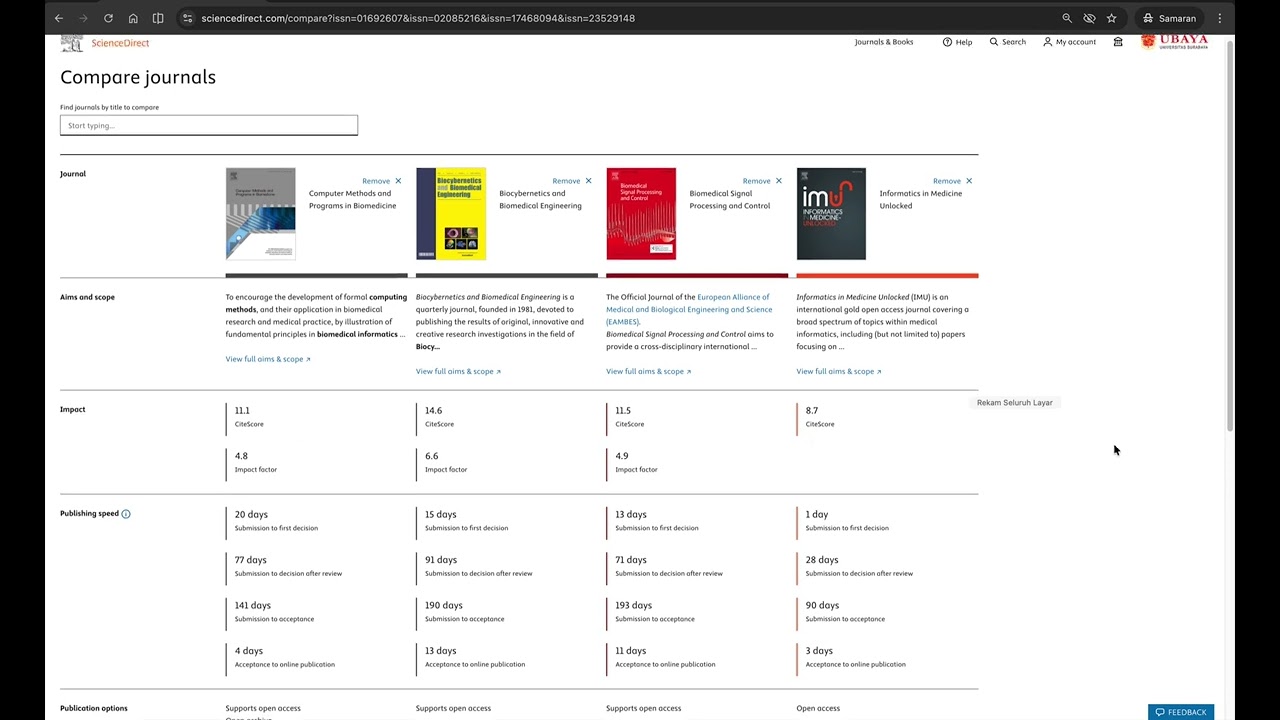The image size is (1280, 720).
Task: Select '193 days' submission to acceptance
Action: (x=633, y=605)
